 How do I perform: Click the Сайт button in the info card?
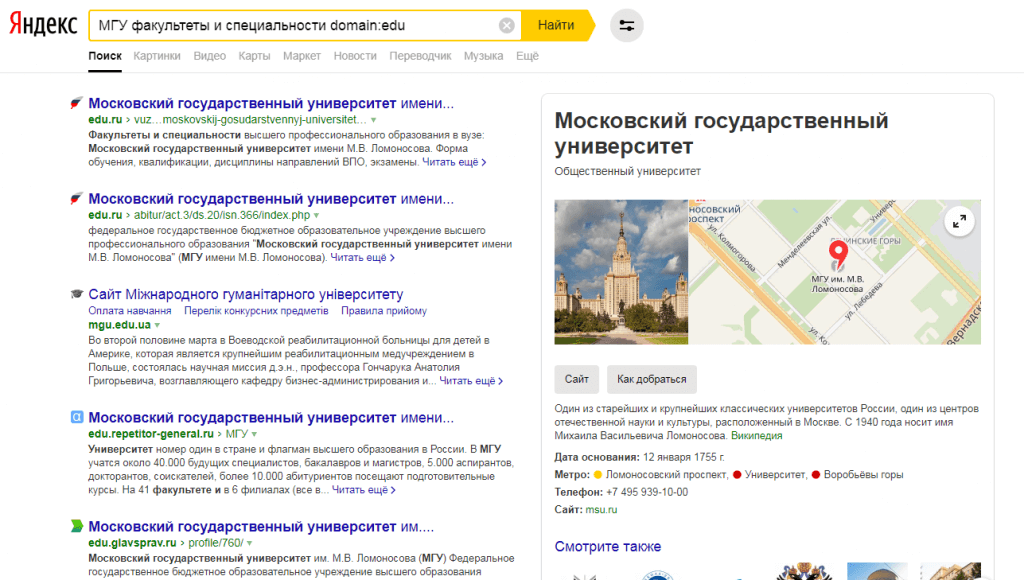click(577, 379)
